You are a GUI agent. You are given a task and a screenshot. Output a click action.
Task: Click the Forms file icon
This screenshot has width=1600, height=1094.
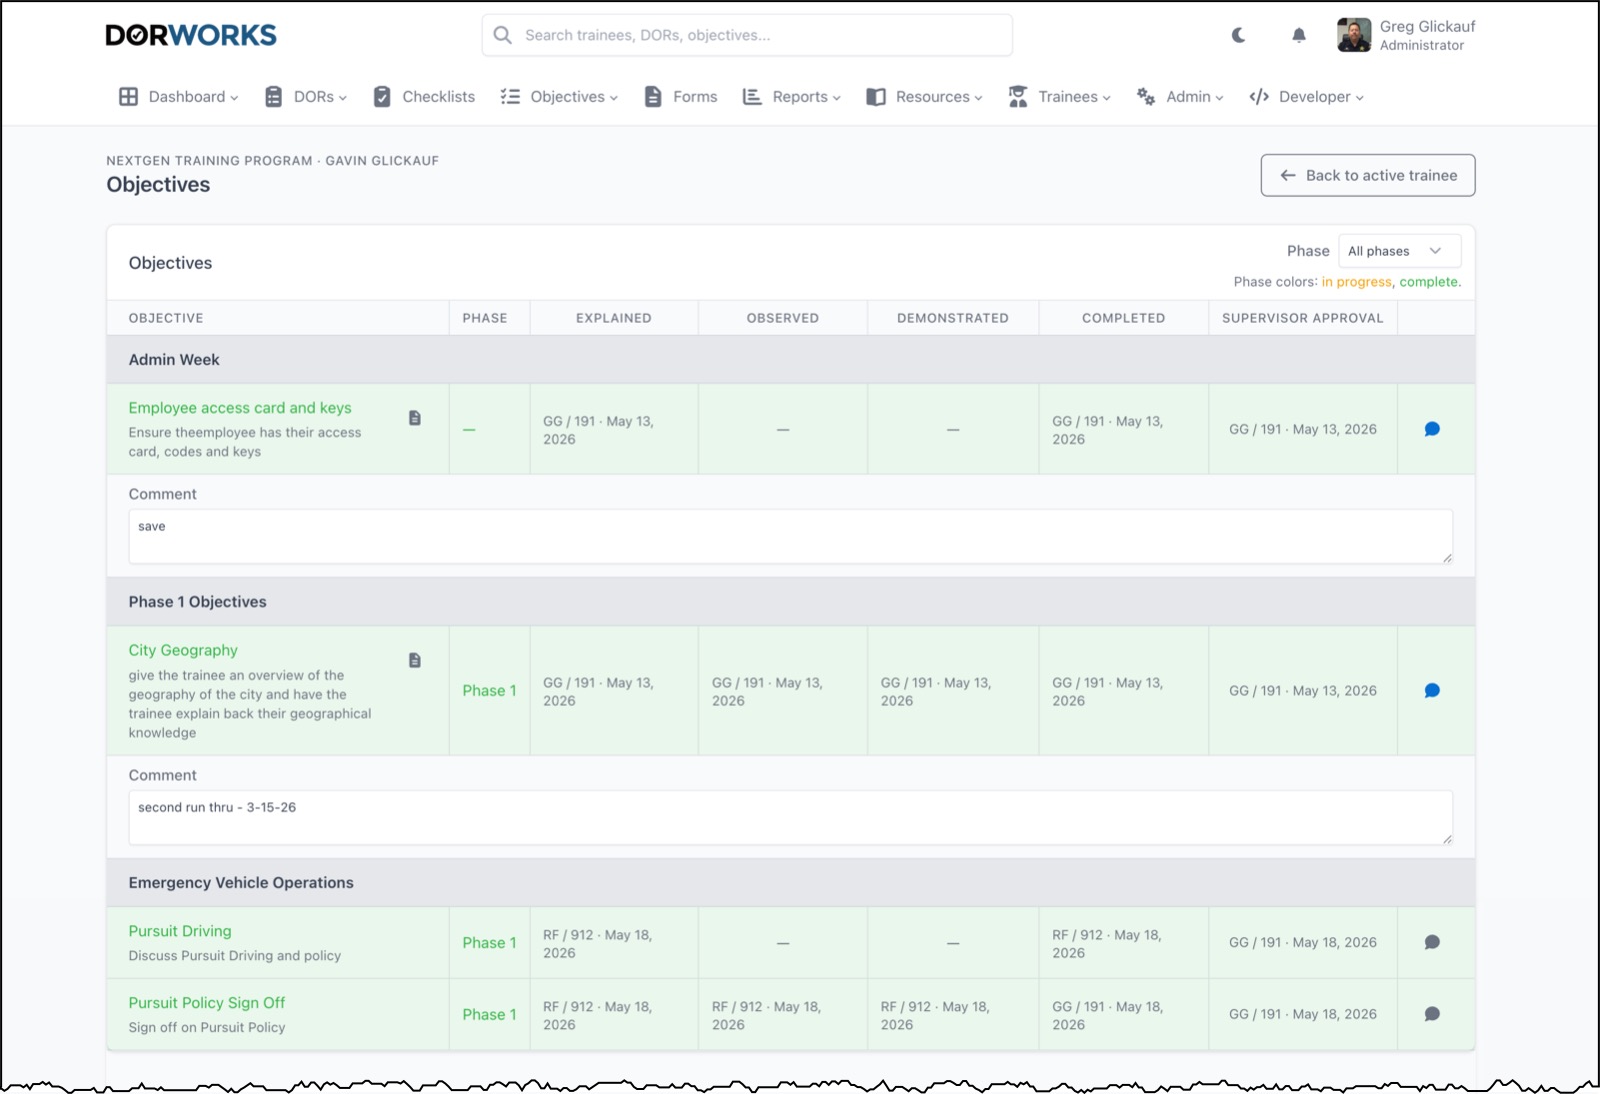[653, 97]
